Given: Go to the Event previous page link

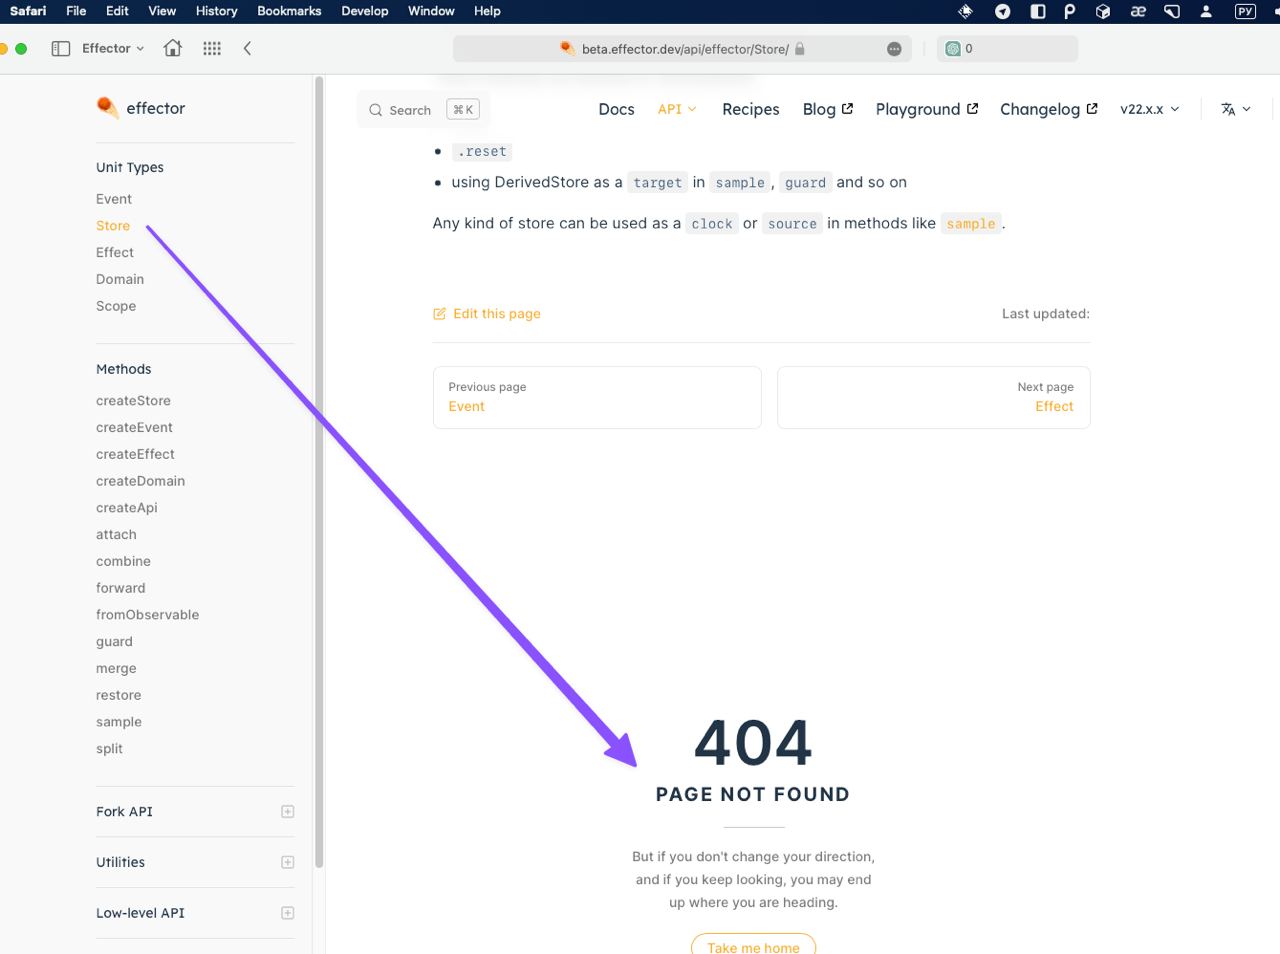Looking at the screenshot, I should coord(466,406).
